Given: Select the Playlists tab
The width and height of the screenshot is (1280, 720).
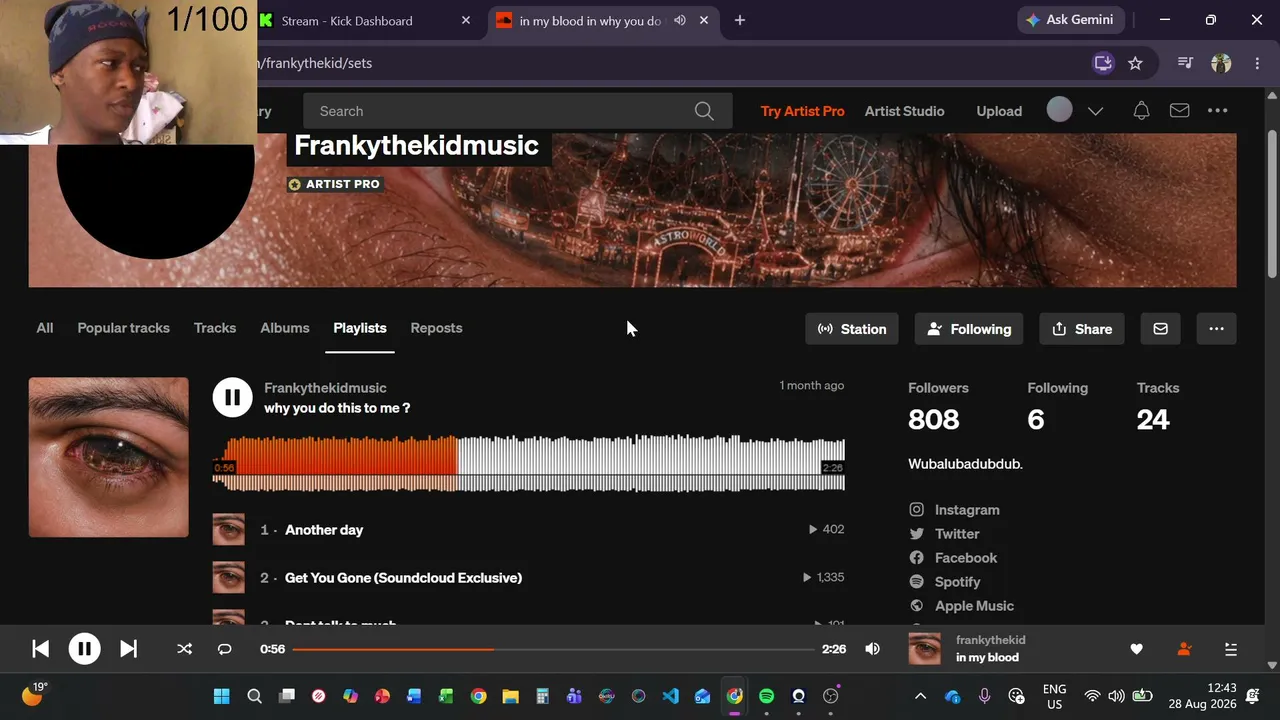Looking at the screenshot, I should (360, 328).
